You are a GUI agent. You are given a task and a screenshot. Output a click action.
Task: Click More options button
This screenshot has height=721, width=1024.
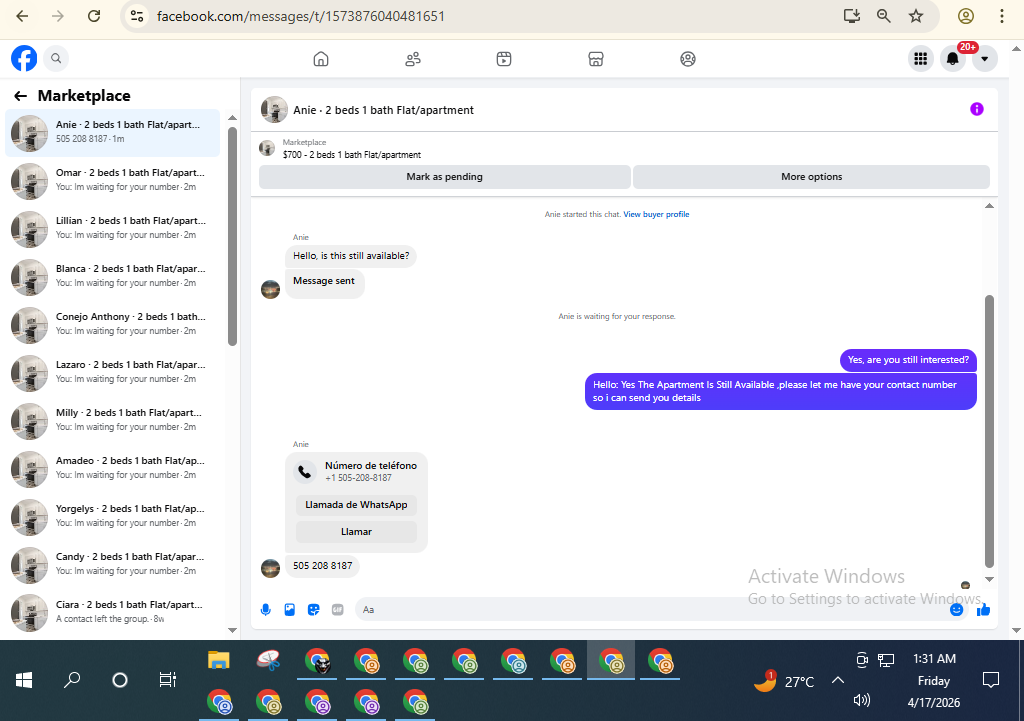tap(812, 177)
